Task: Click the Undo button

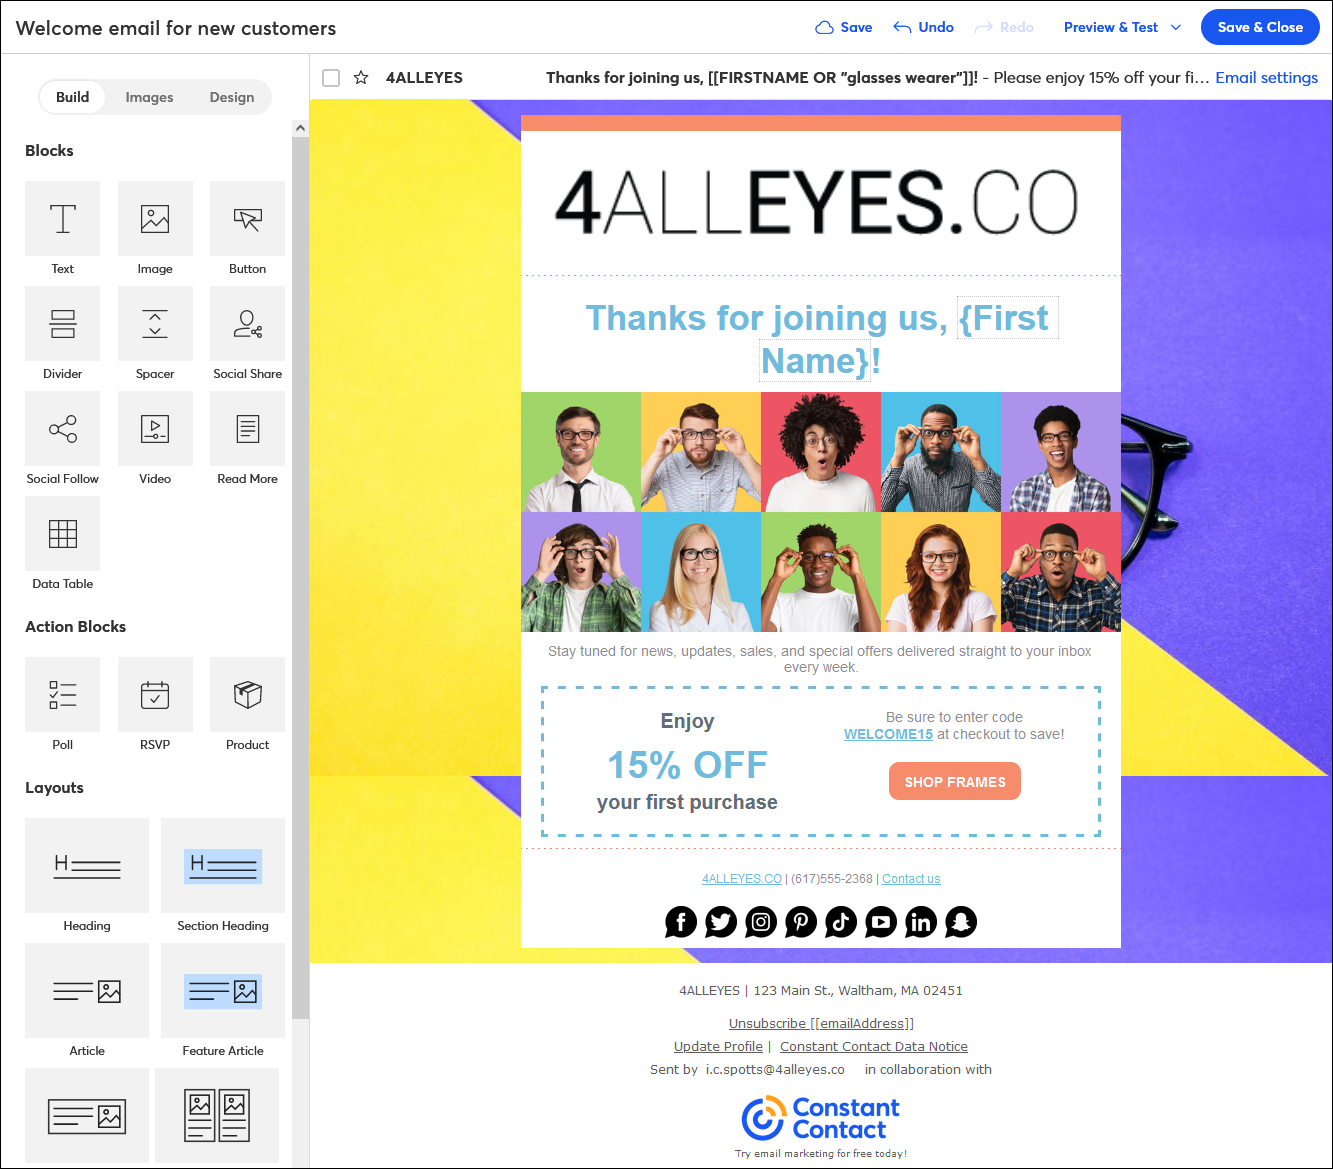Action: (923, 27)
